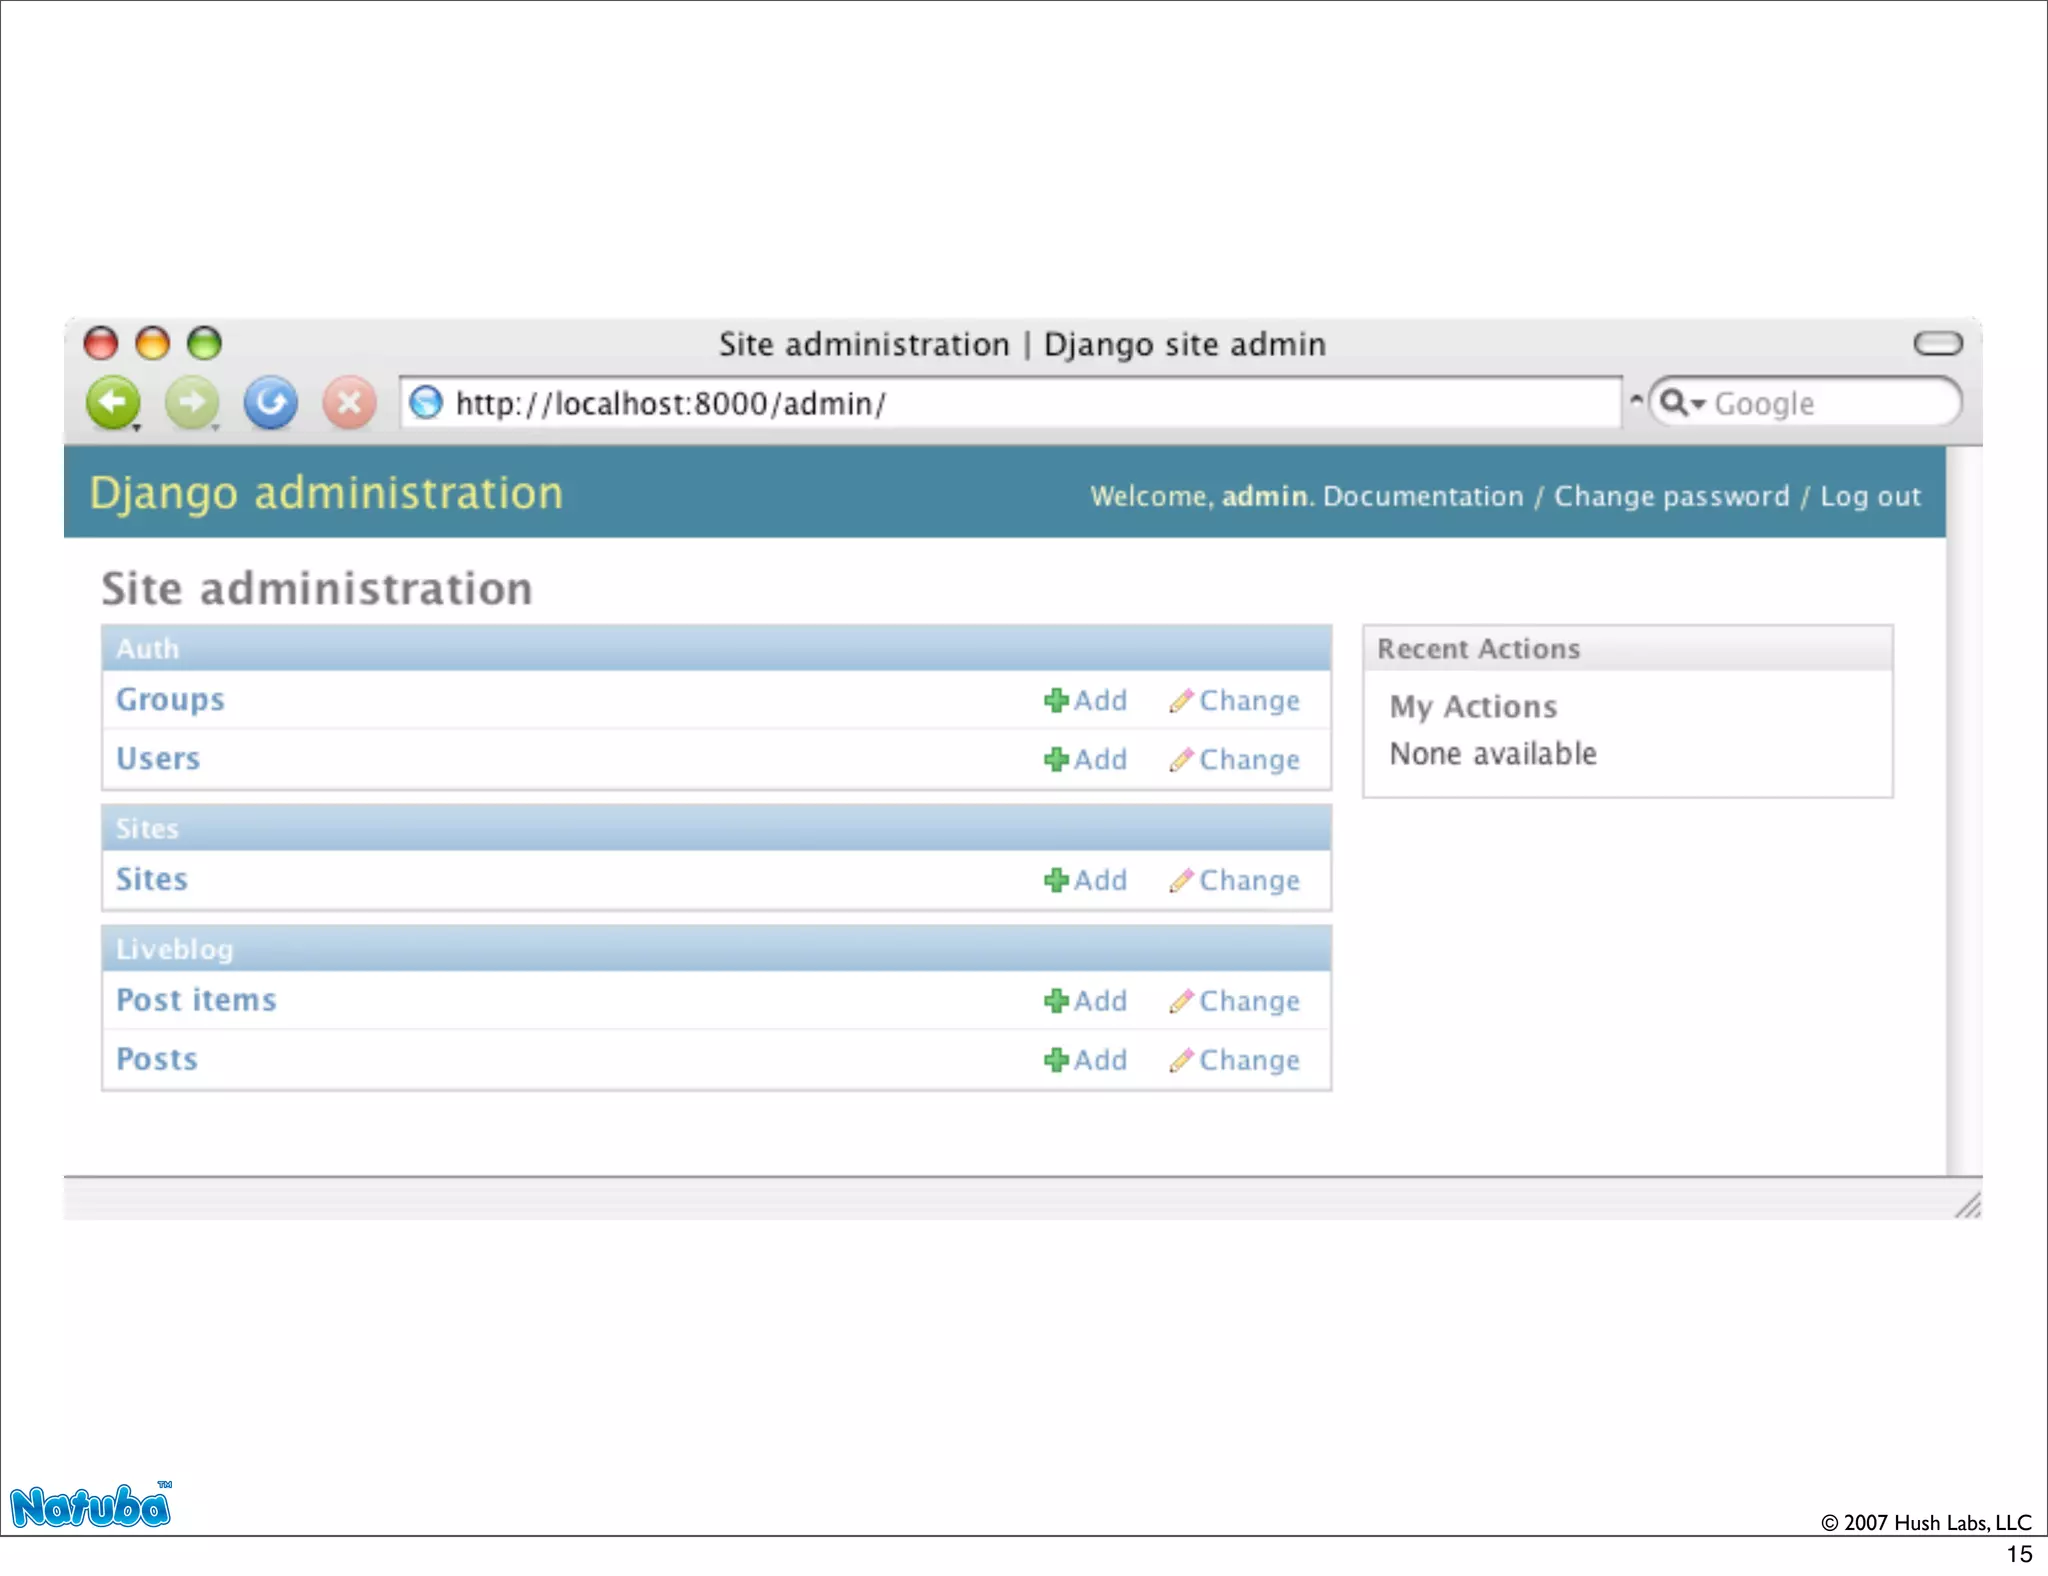Image resolution: width=2048 pixels, height=1576 pixels.
Task: Click the None available text
Action: point(1493,754)
